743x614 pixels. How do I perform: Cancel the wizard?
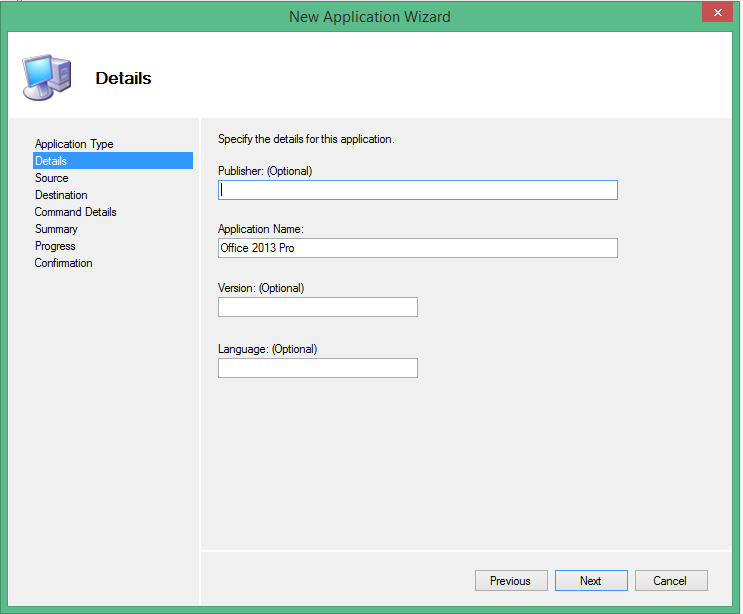pyautogui.click(x=669, y=581)
